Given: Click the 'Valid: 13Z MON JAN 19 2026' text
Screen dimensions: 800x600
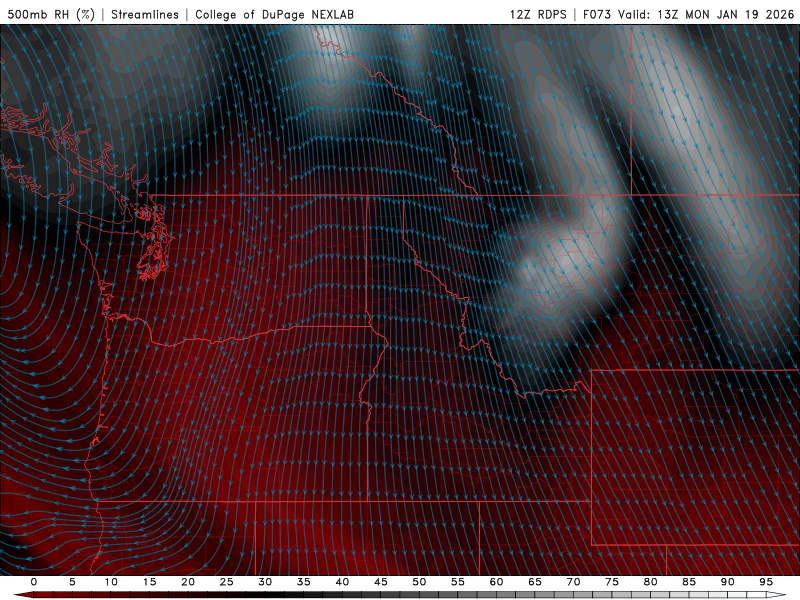Looking at the screenshot, I should click(707, 14).
